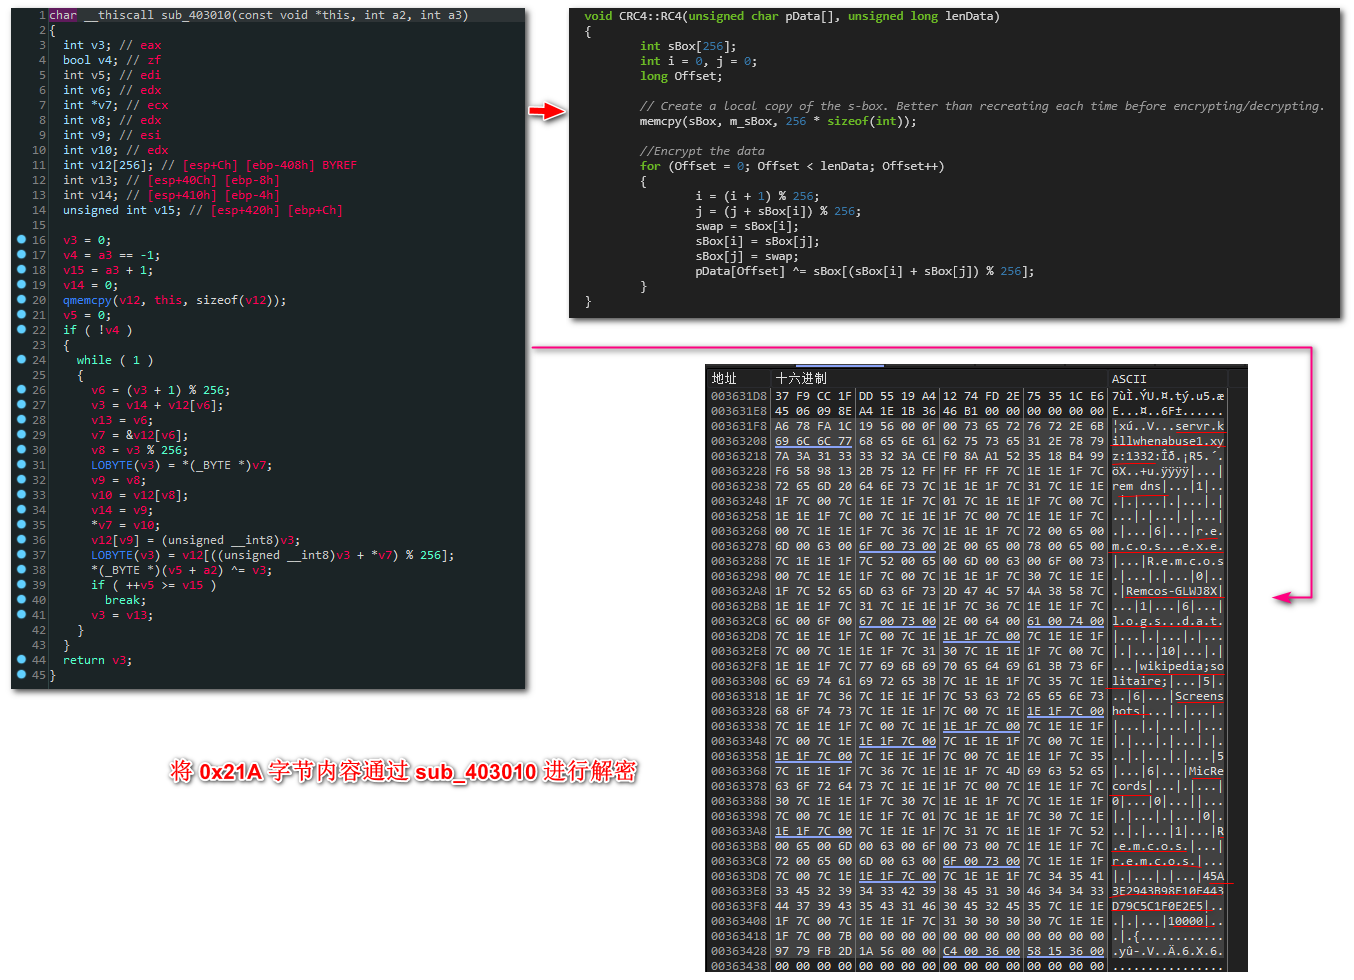
Task: Click address 003631D8 in hex dump
Action: point(739,396)
